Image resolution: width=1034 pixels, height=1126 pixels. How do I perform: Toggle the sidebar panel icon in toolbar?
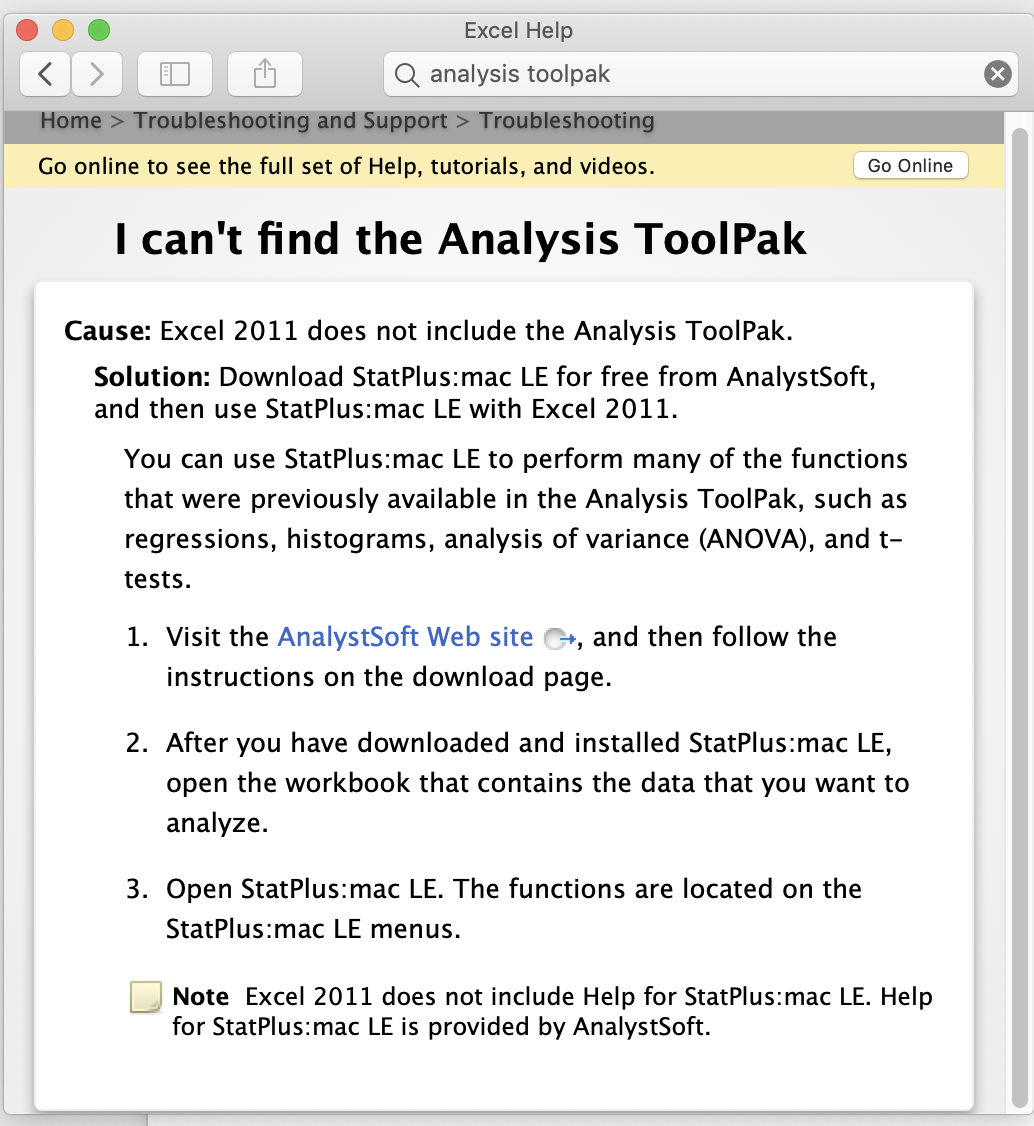point(175,74)
